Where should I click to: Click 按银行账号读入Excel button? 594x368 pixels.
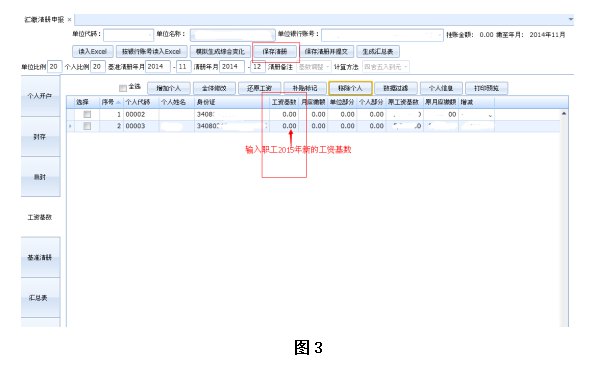(152, 52)
